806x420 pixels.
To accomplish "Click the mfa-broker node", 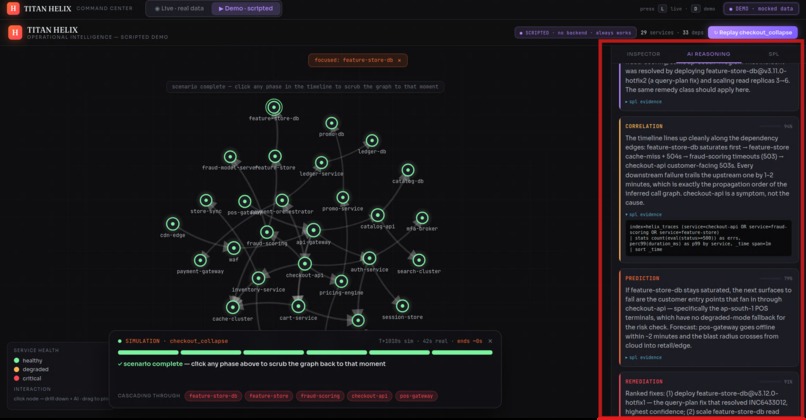I will click(422, 218).
